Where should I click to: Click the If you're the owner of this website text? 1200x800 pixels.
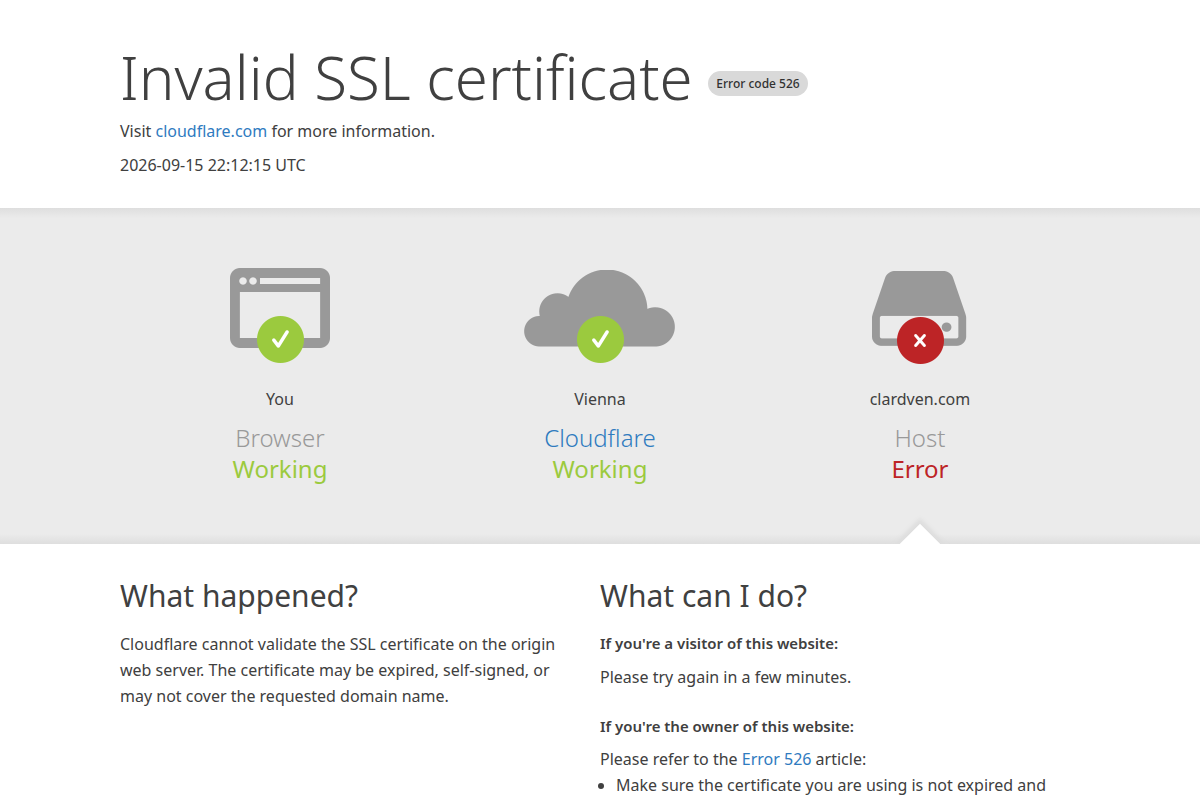pyautogui.click(x=727, y=727)
